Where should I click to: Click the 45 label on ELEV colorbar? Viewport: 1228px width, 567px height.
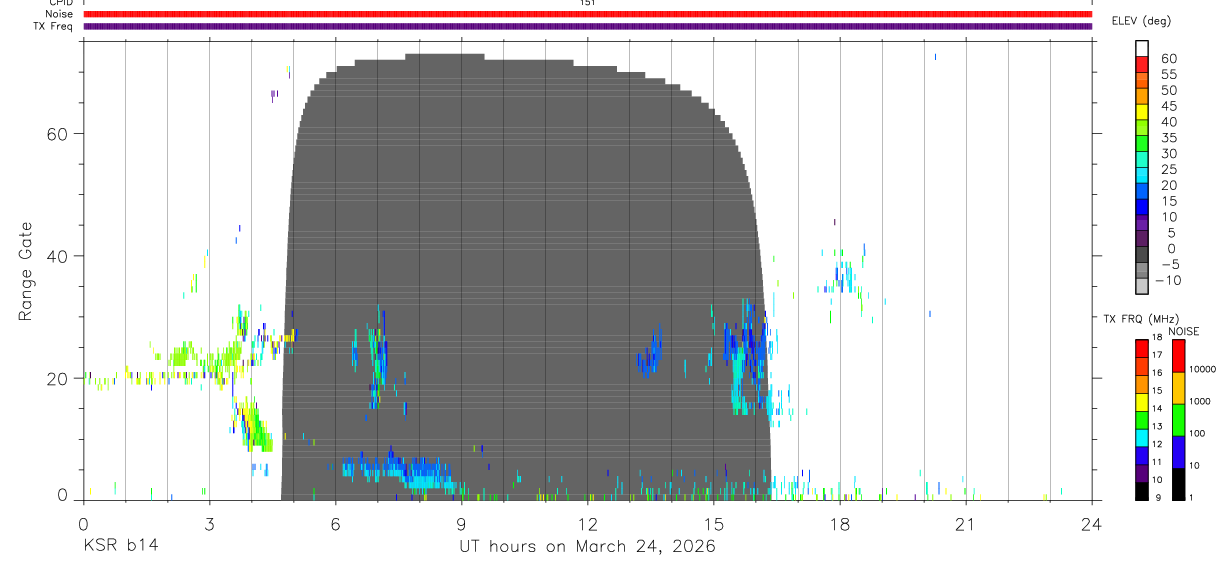1169,106
